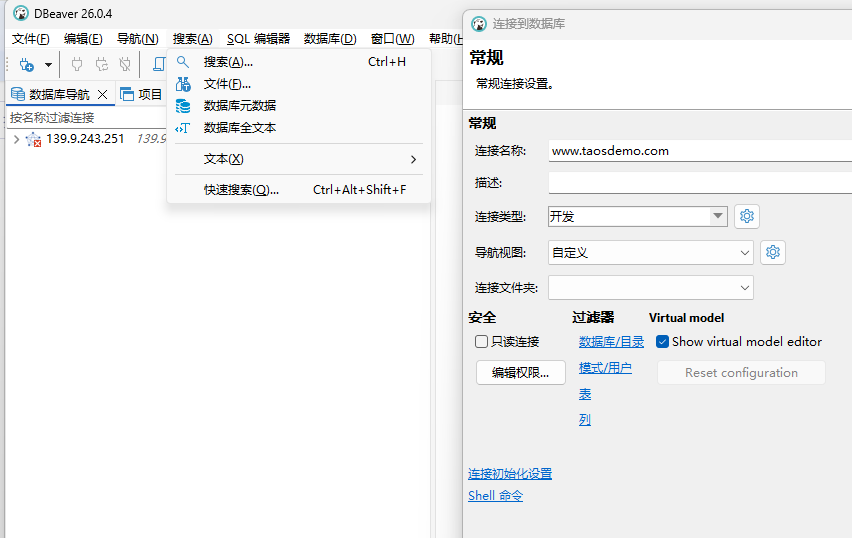The image size is (852, 538).
Task: Open the 数据库(D) menu
Action: (330, 39)
